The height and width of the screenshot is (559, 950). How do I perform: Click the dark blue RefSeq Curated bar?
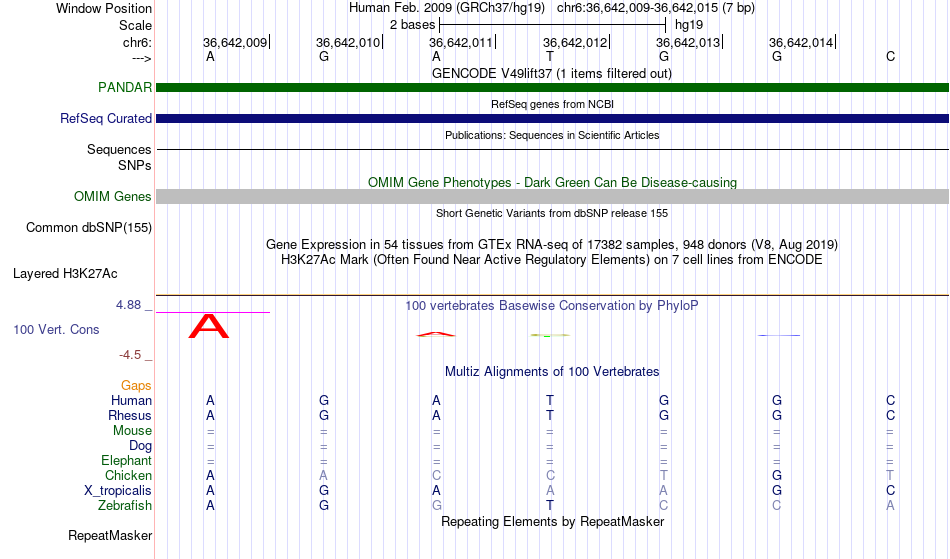552,119
